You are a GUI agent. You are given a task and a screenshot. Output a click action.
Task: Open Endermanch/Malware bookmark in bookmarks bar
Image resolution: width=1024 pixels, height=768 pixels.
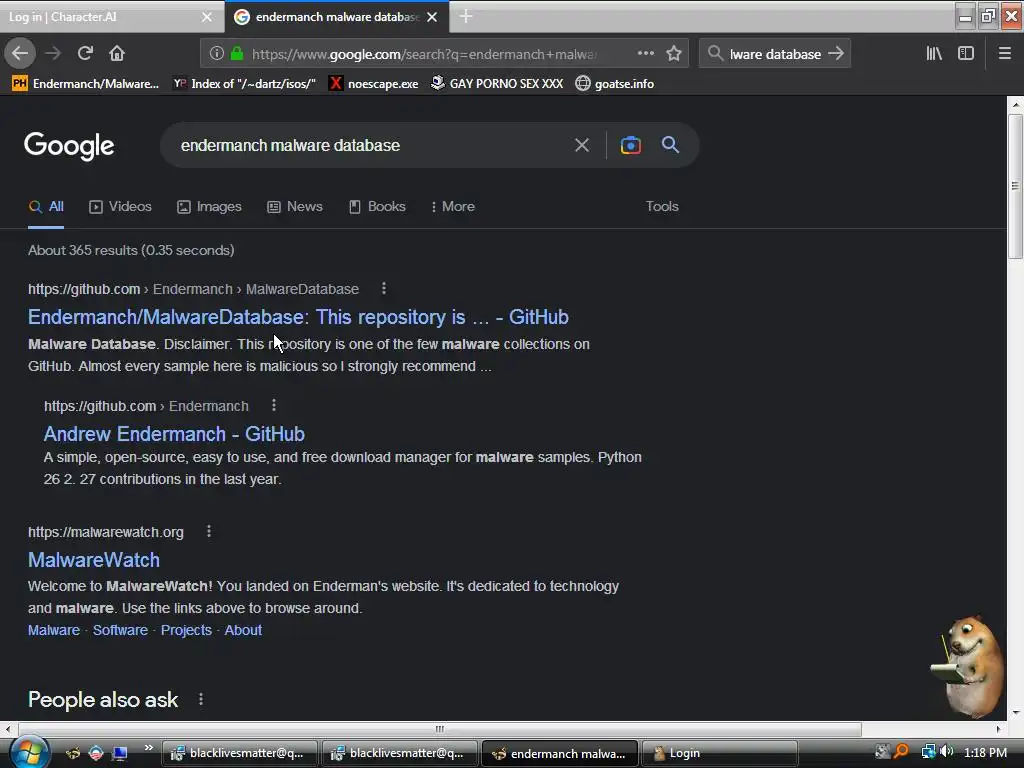[x=86, y=84]
